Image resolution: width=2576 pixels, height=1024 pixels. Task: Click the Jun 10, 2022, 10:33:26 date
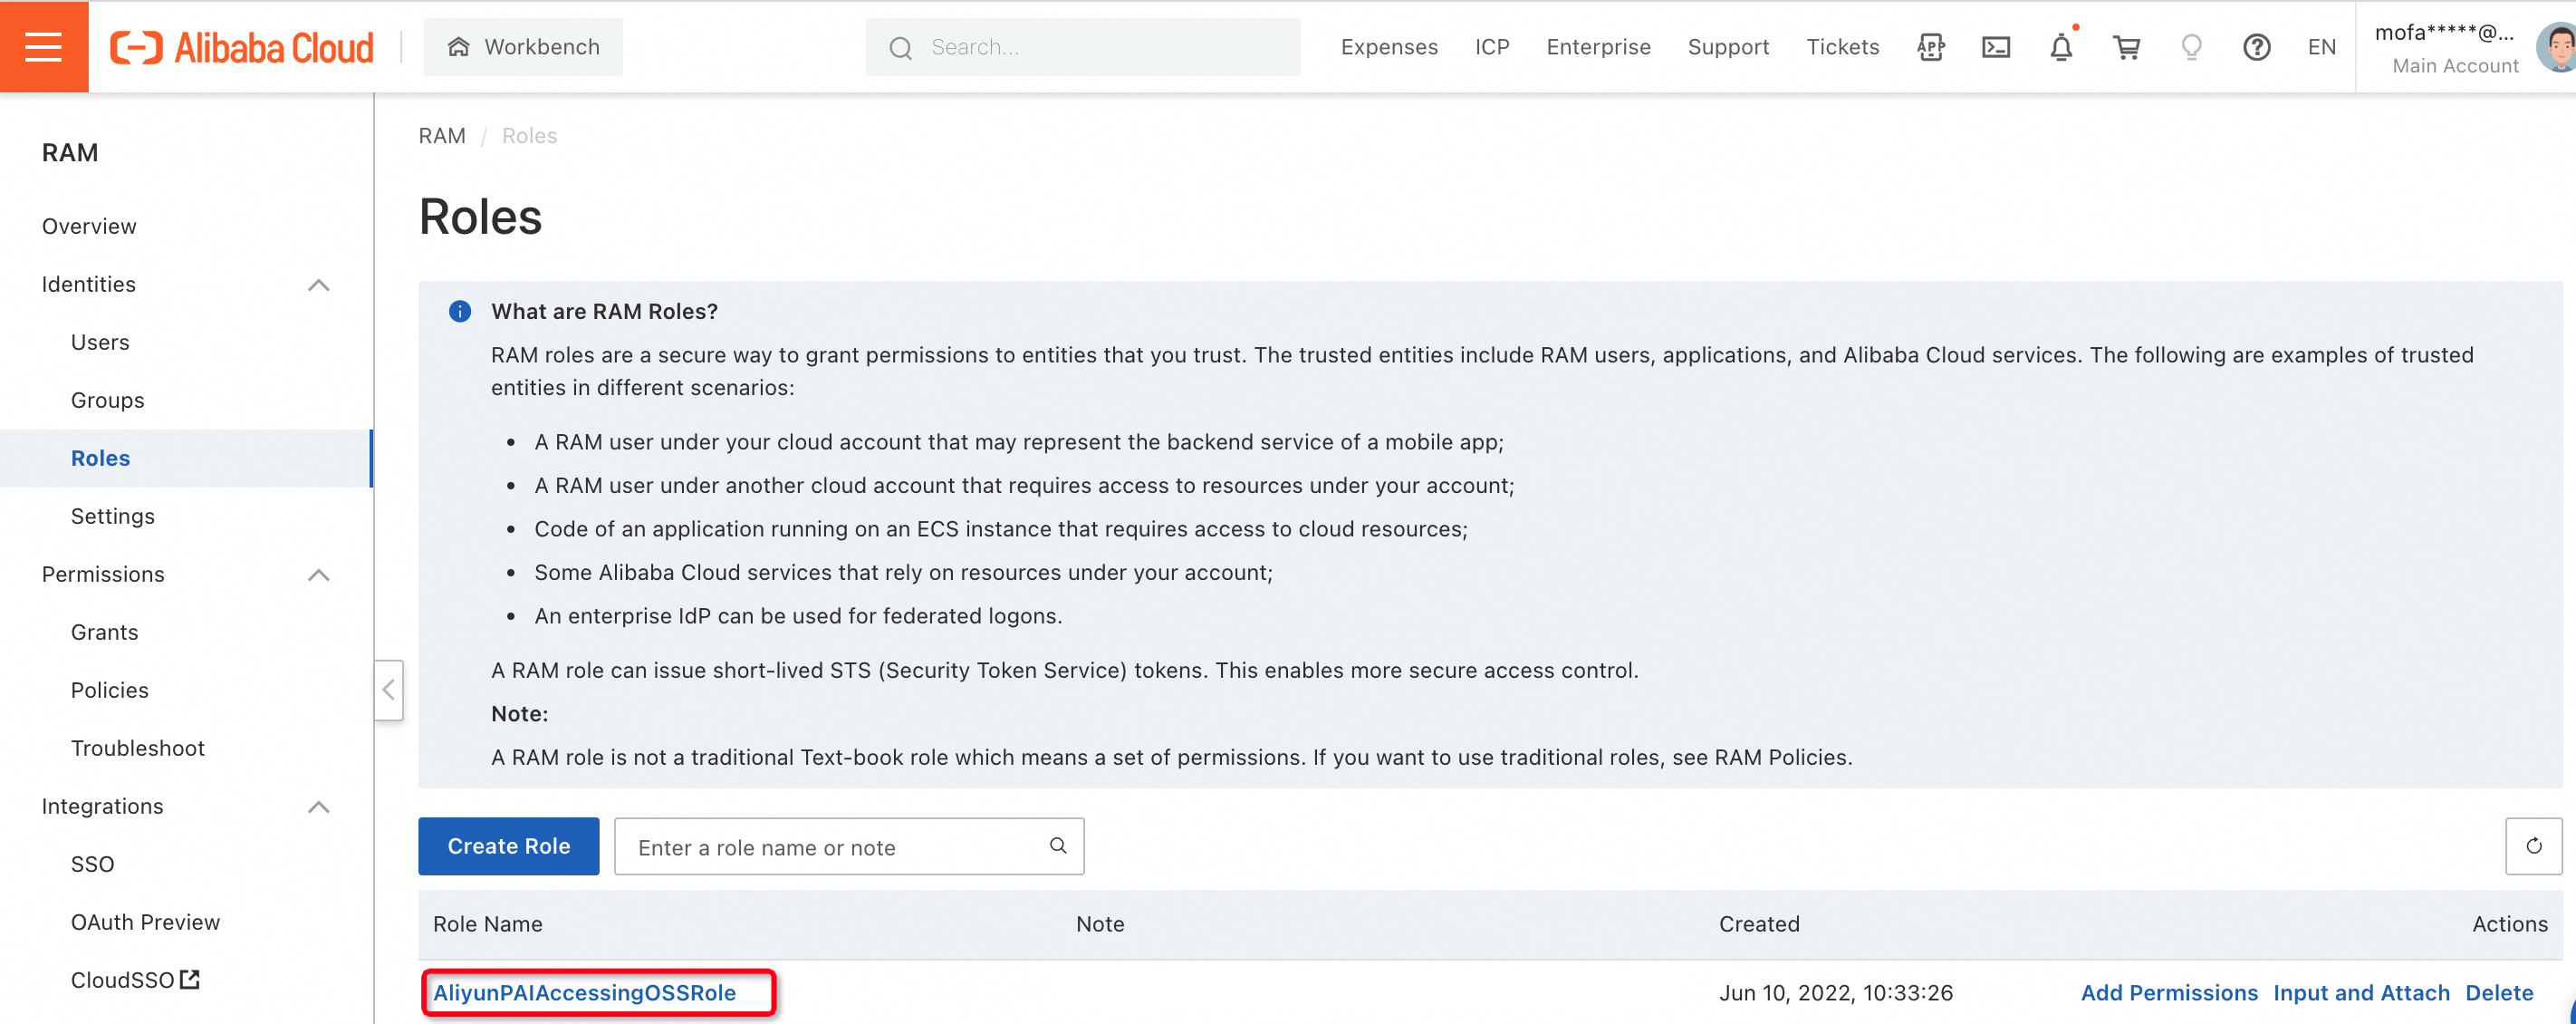(x=1835, y=993)
